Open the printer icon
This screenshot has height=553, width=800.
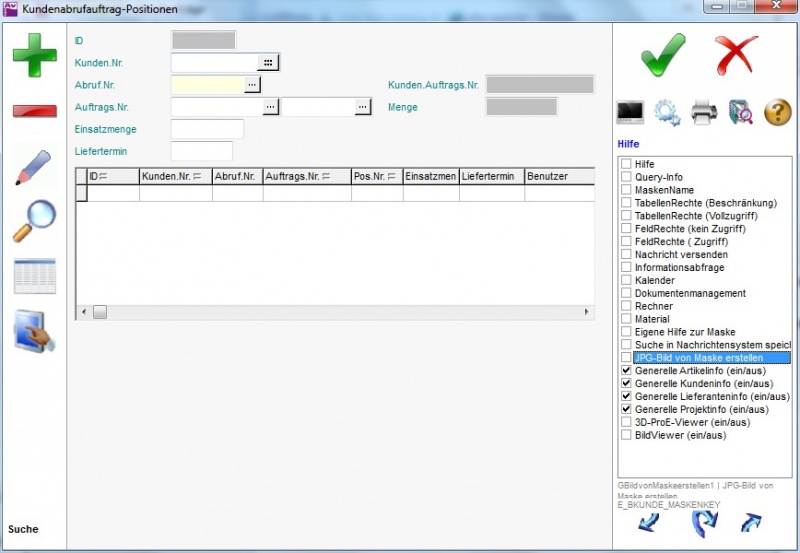(x=704, y=113)
